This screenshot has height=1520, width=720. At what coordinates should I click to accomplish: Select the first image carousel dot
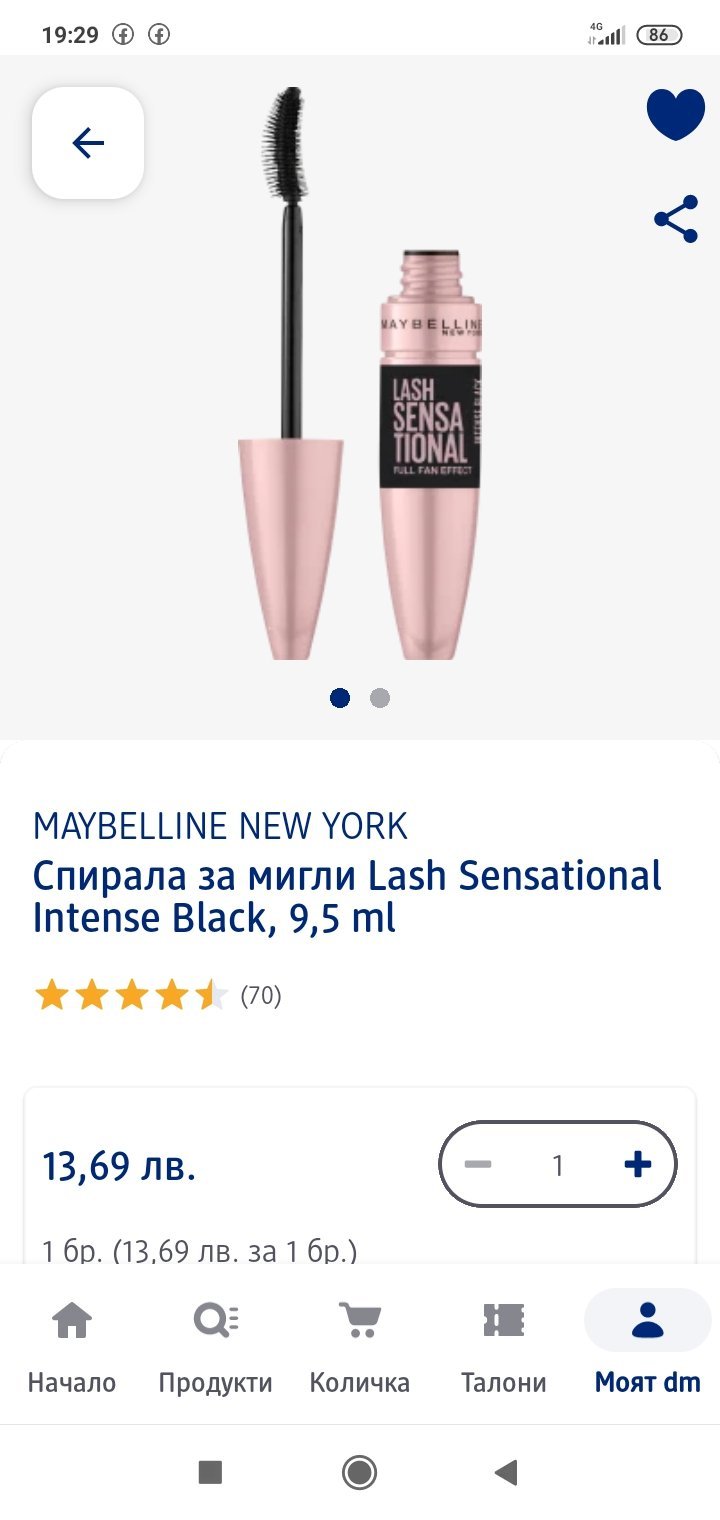click(340, 698)
